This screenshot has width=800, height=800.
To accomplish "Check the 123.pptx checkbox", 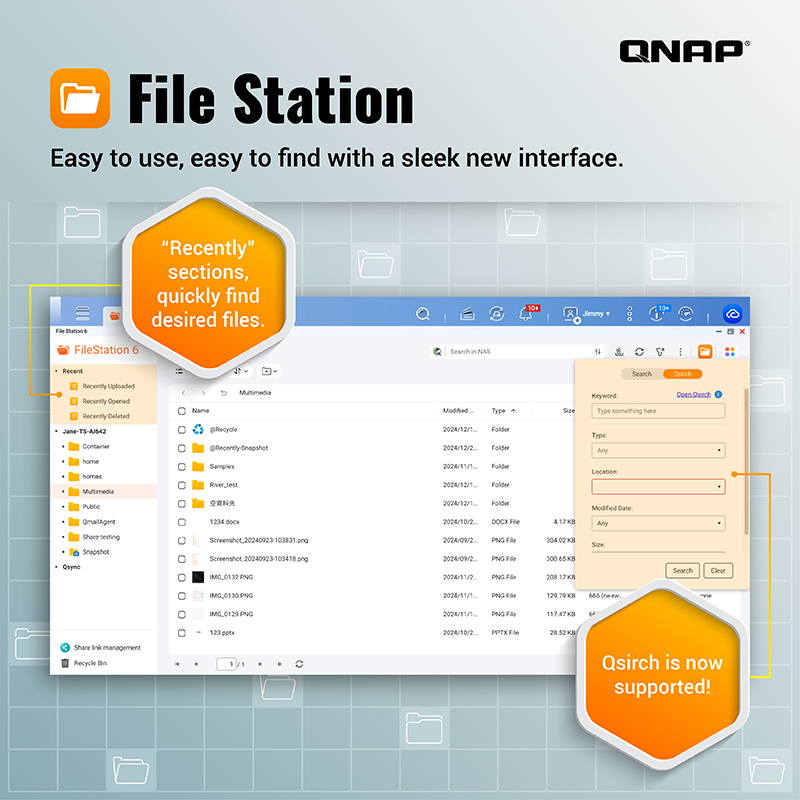I will click(x=182, y=633).
